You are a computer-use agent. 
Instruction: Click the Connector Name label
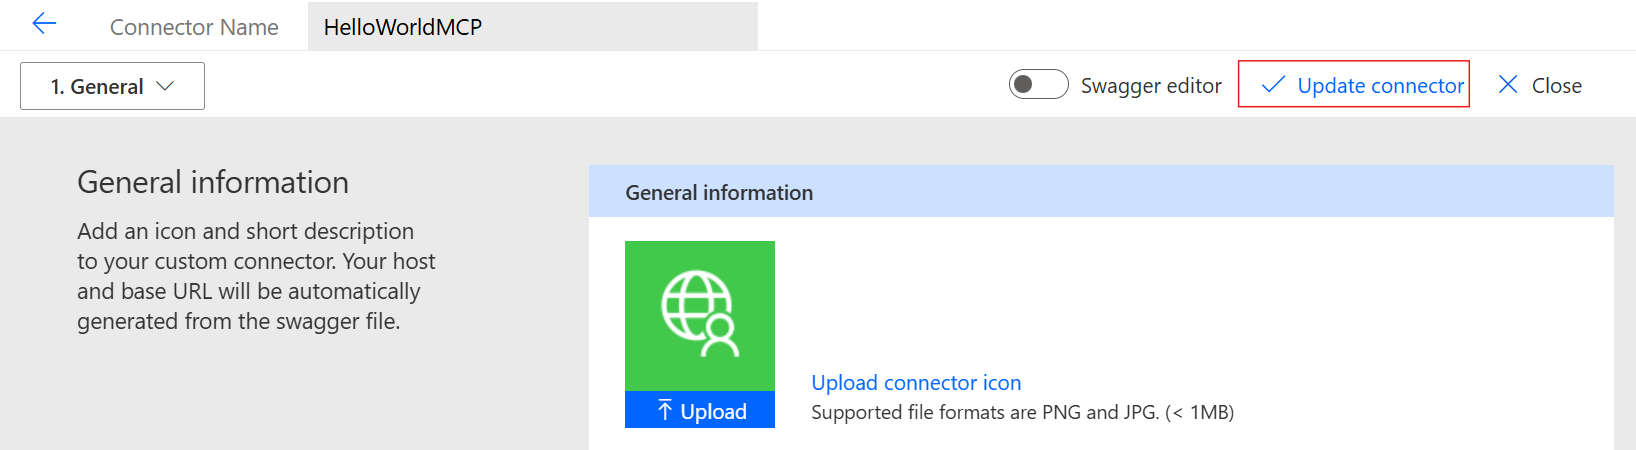pos(194,27)
